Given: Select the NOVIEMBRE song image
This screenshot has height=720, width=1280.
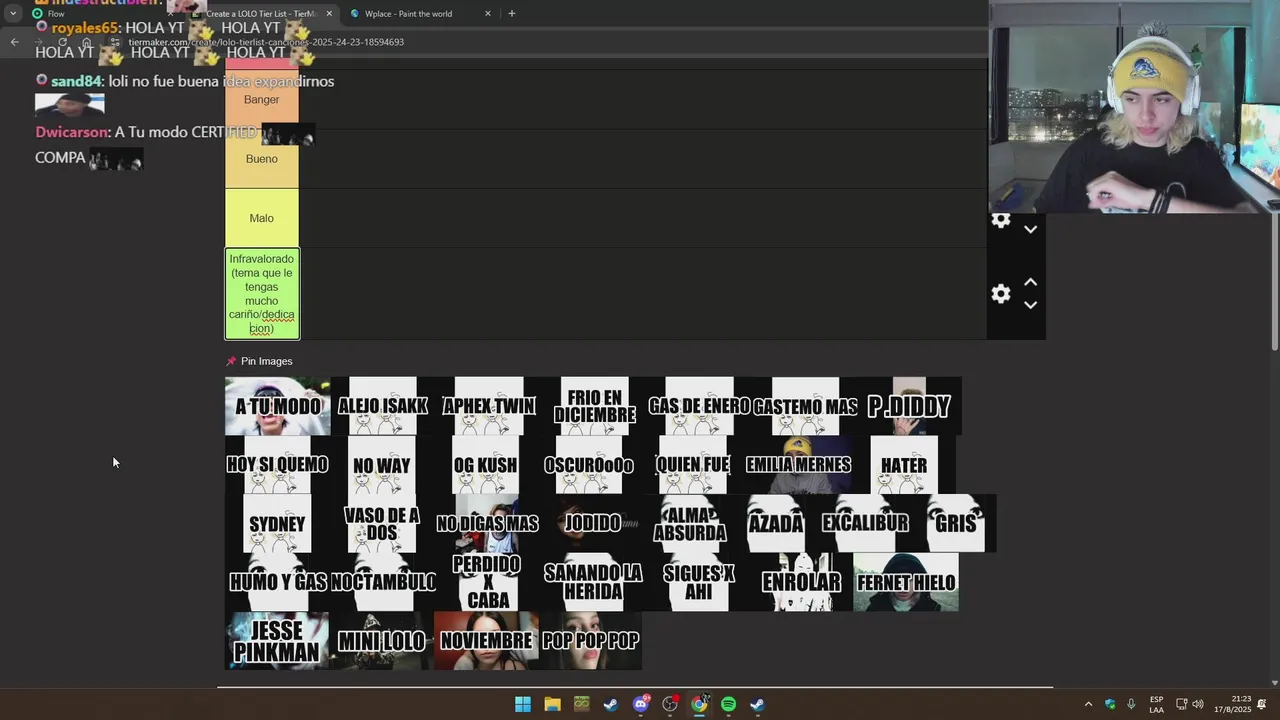Looking at the screenshot, I should [x=486, y=641].
